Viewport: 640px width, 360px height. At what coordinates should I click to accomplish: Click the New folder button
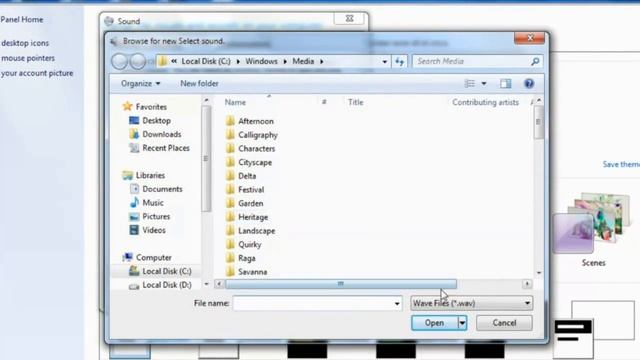pos(199,83)
